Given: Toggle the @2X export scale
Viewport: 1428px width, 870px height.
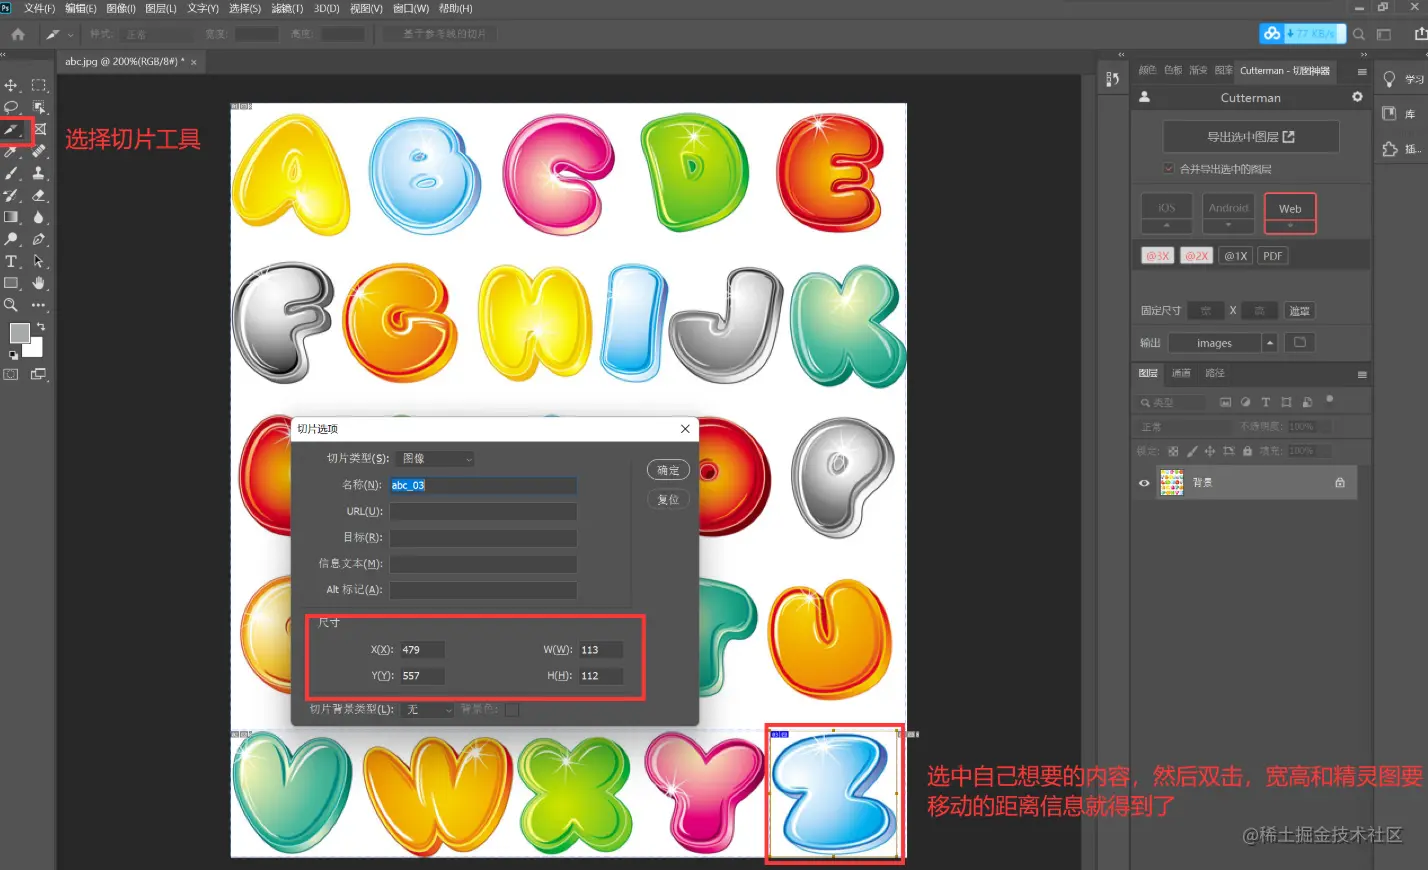Looking at the screenshot, I should pos(1196,256).
